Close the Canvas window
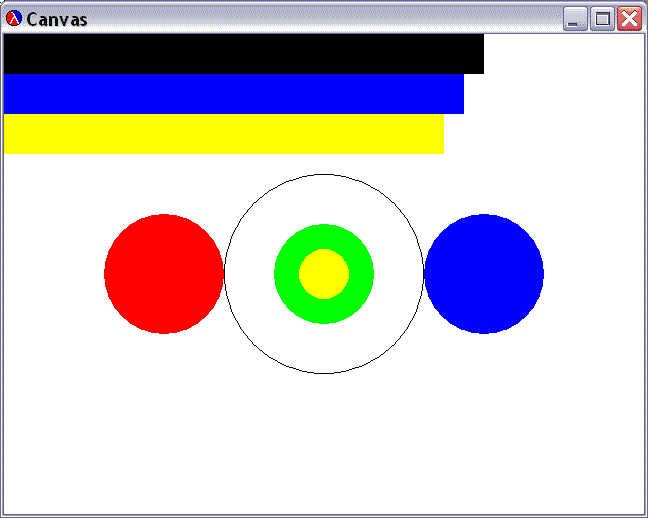This screenshot has width=648, height=518. click(x=629, y=19)
